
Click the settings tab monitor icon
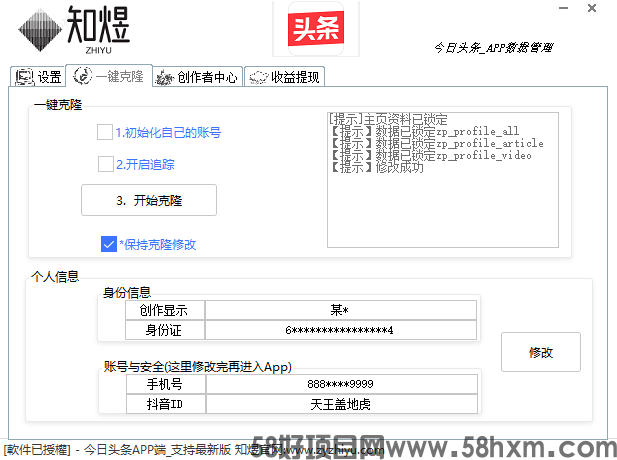coord(24,77)
